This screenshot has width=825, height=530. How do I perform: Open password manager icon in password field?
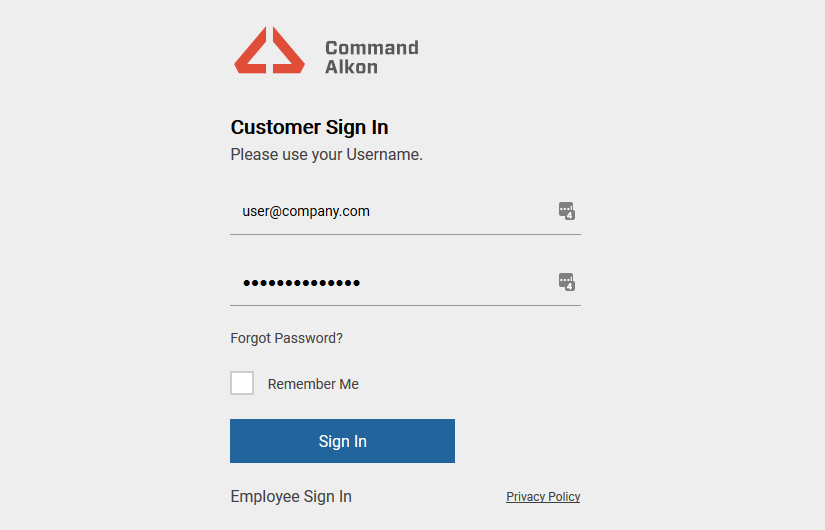[x=567, y=282]
